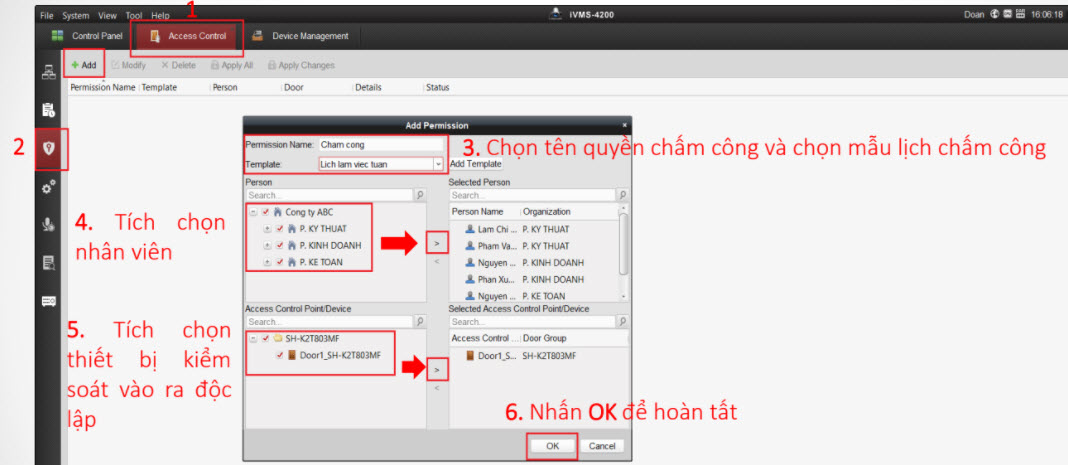1068x465 pixels.
Task: Click search magnifier in Selected Person panel
Action: click(x=623, y=196)
